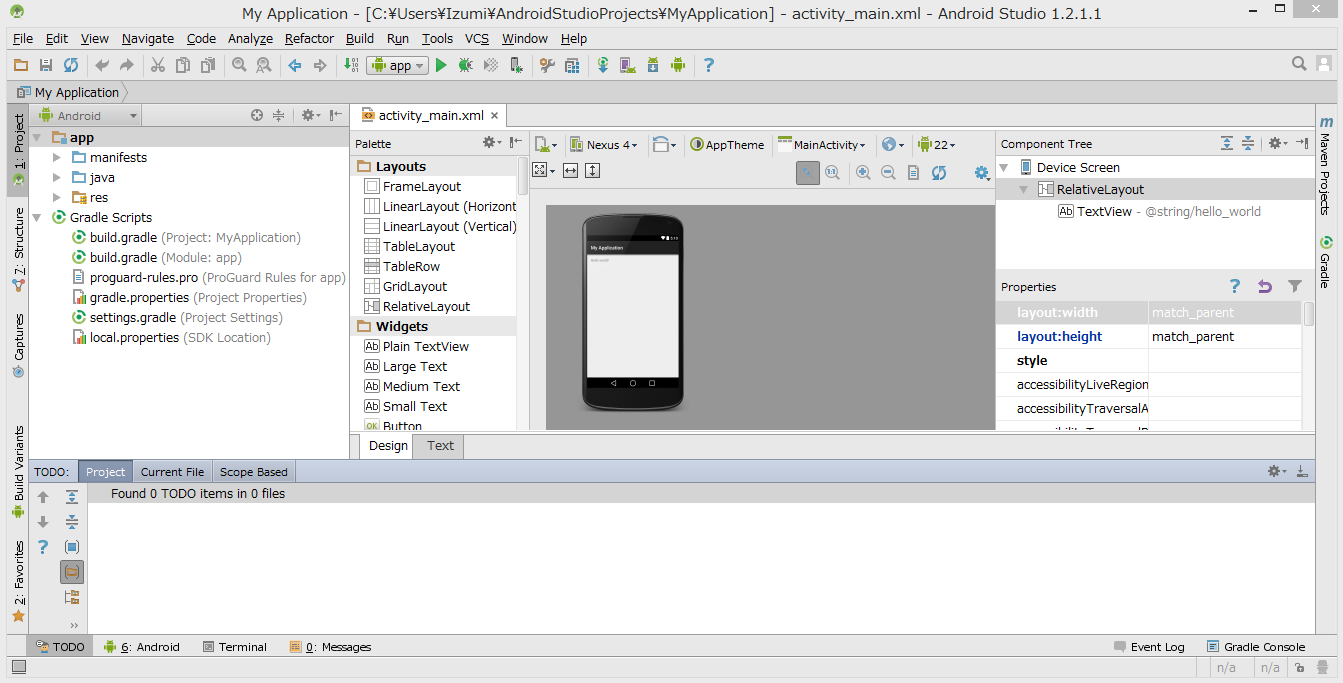Image resolution: width=1343 pixels, height=683 pixels.
Task: Collapse the RelativeLayout node in Component Tree
Action: point(1024,189)
